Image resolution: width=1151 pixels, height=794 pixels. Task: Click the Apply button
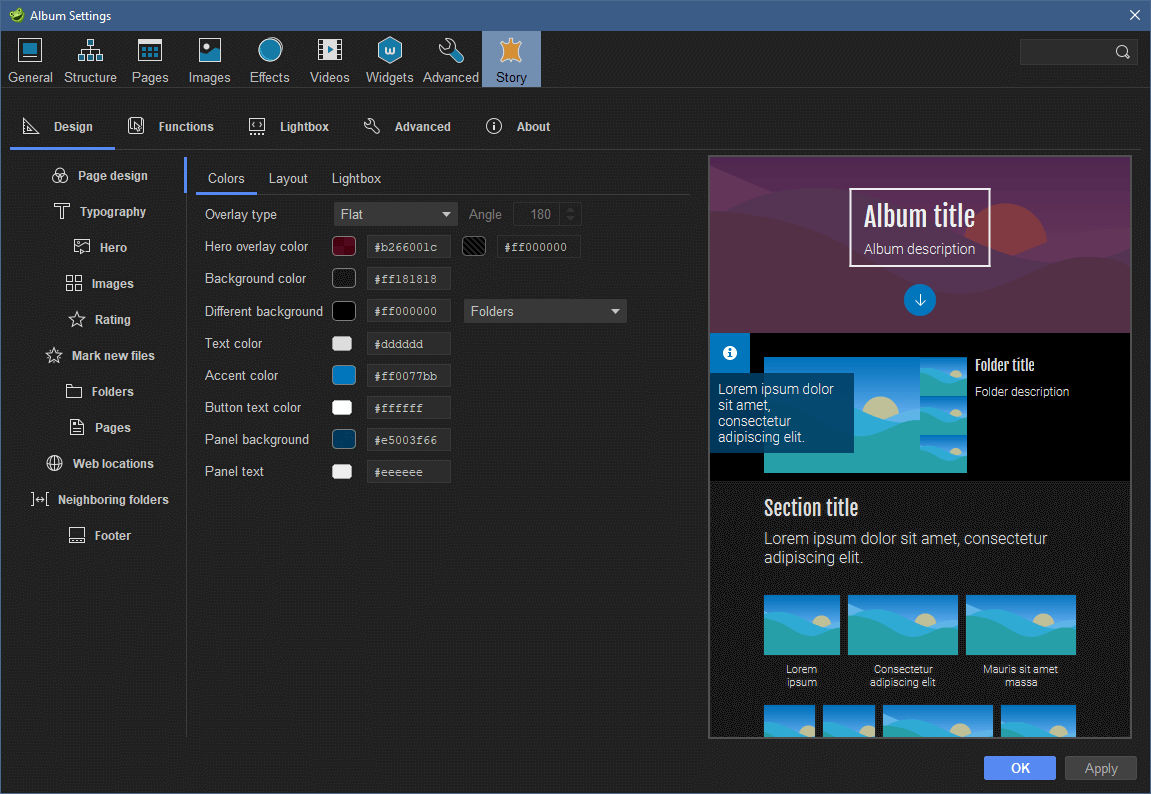[x=1100, y=768]
